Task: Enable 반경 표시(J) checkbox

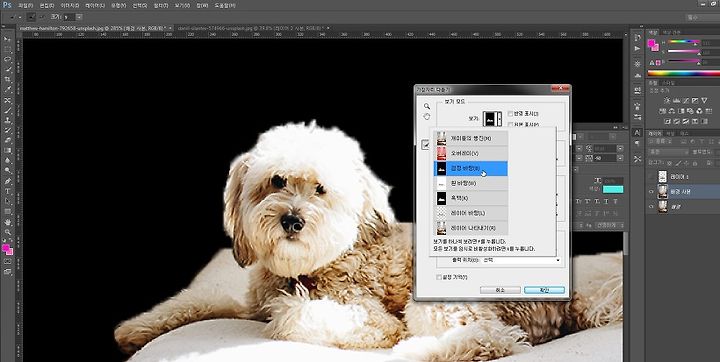Action: click(x=510, y=113)
